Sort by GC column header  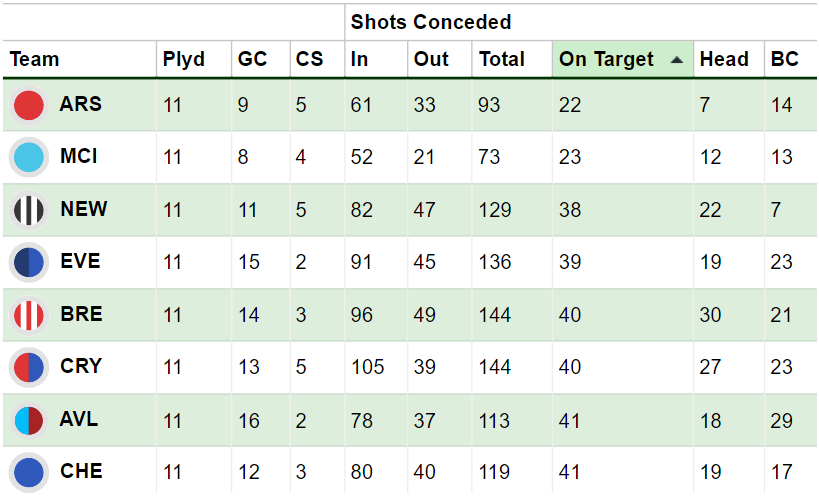coord(252,59)
